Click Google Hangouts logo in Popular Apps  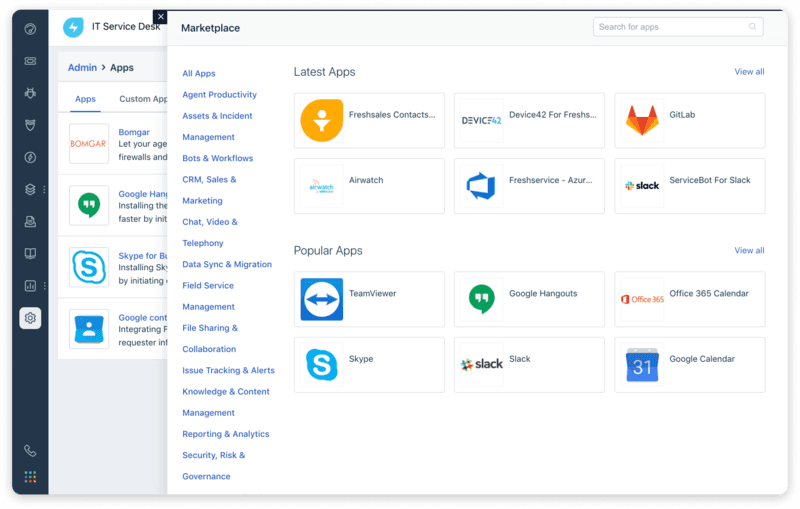[x=482, y=299]
